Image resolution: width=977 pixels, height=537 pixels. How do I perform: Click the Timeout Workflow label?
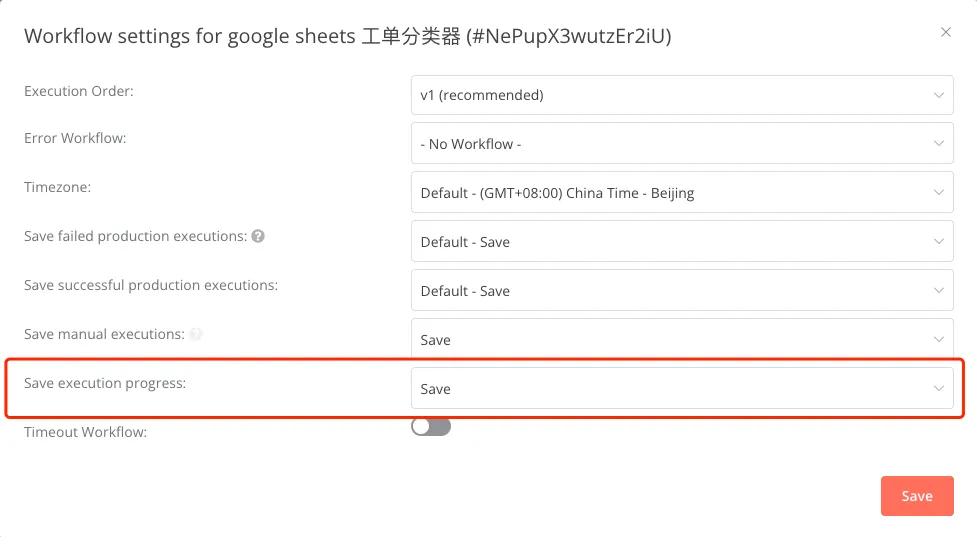coord(85,432)
